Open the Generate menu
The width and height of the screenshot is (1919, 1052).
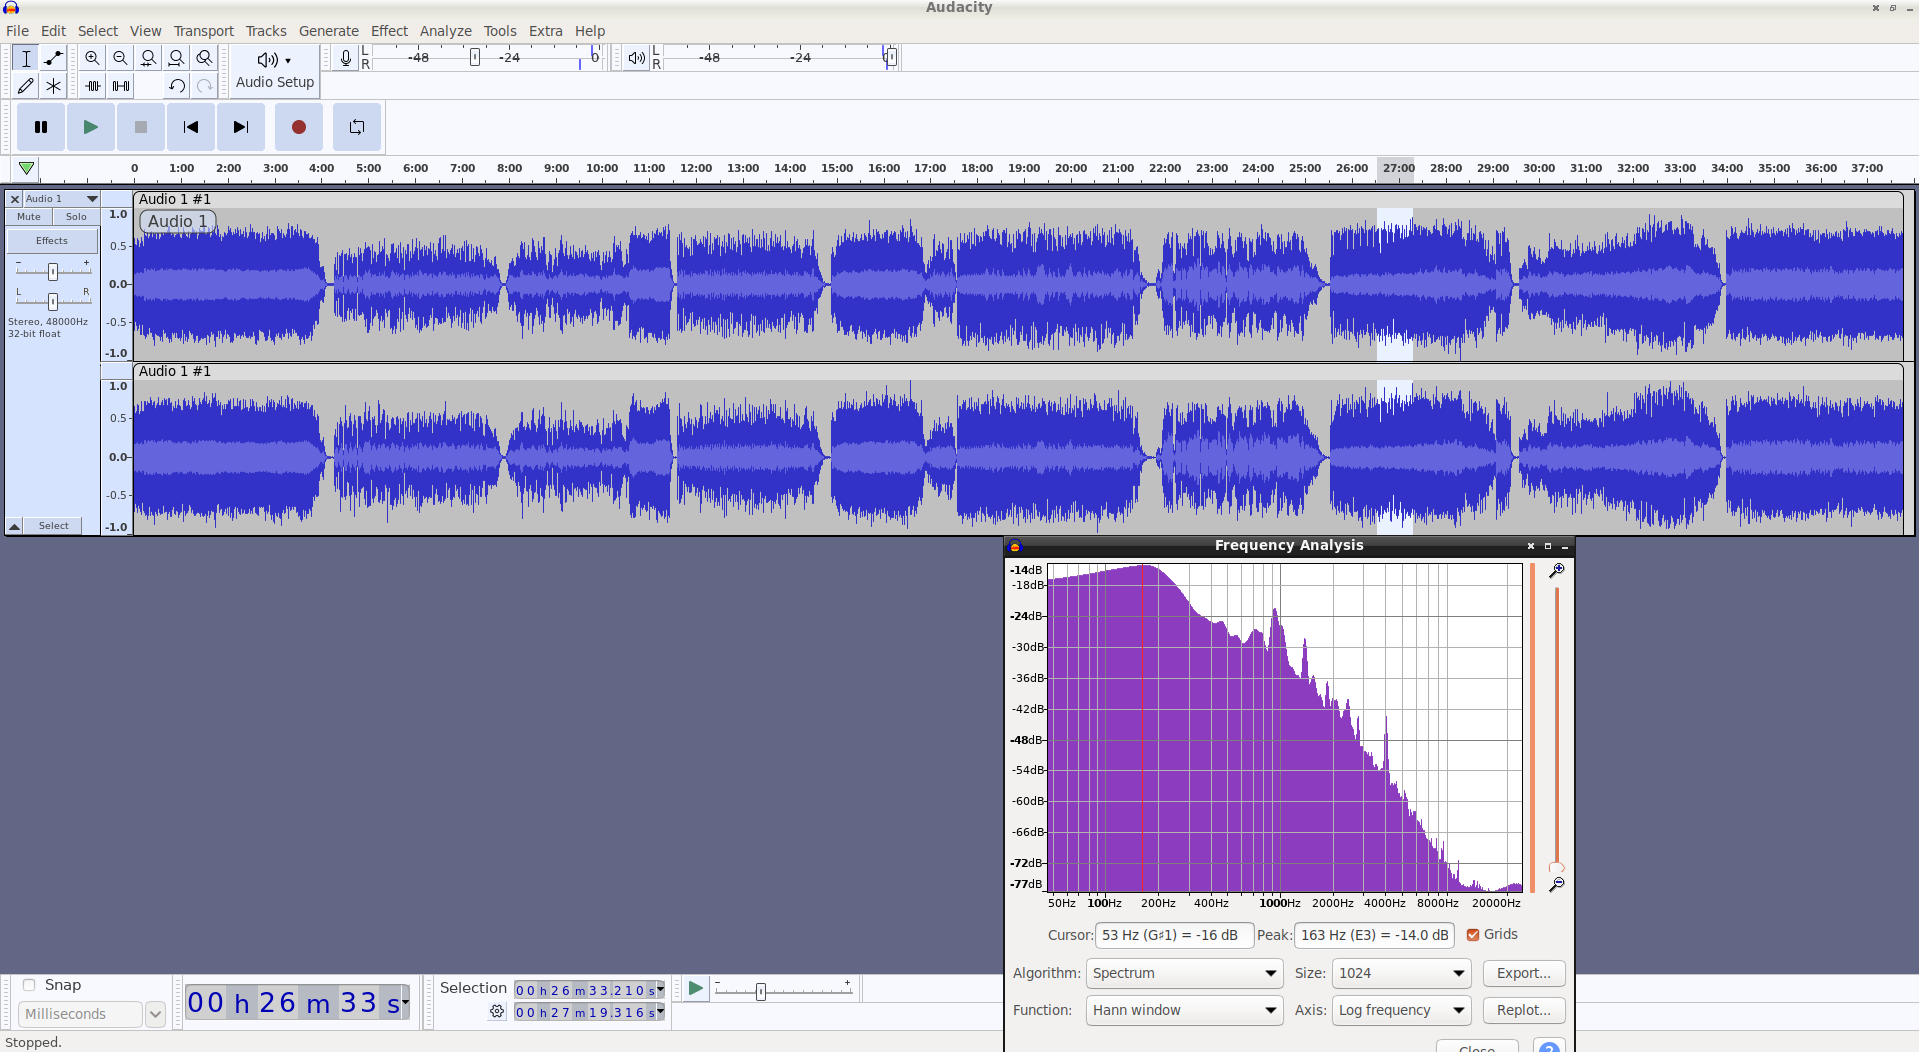tap(329, 31)
